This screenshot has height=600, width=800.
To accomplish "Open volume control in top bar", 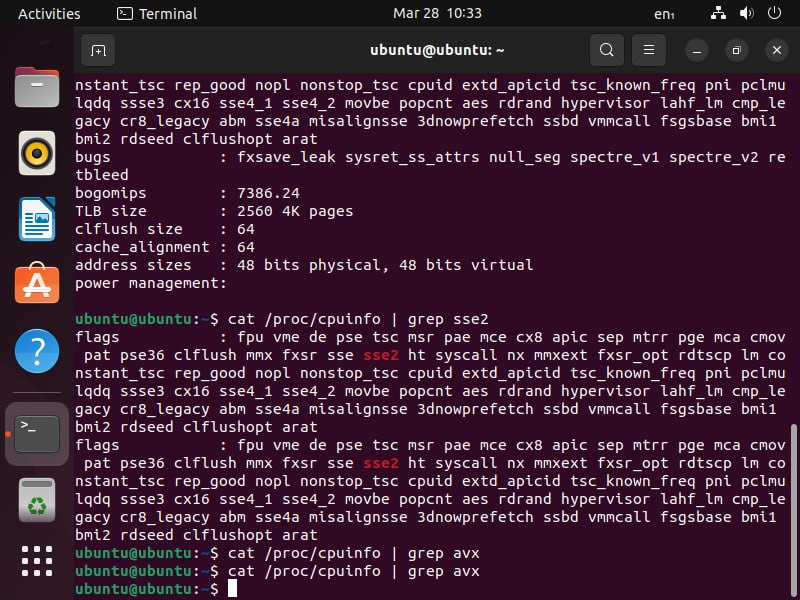I will point(746,13).
